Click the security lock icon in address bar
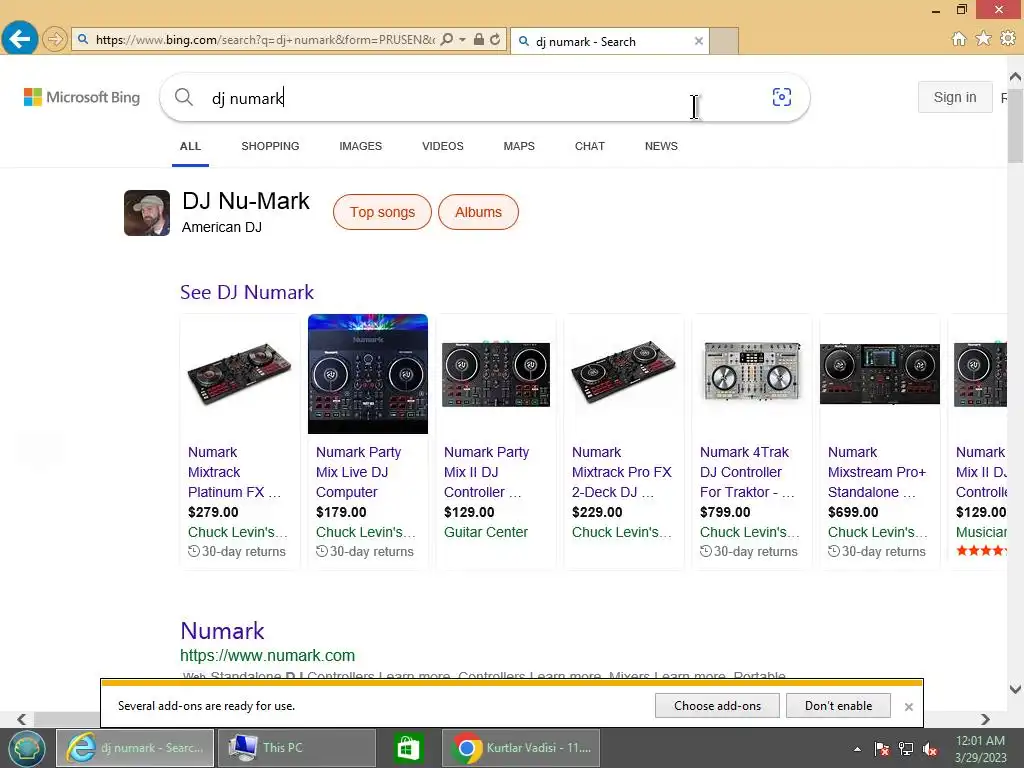 click(x=479, y=39)
